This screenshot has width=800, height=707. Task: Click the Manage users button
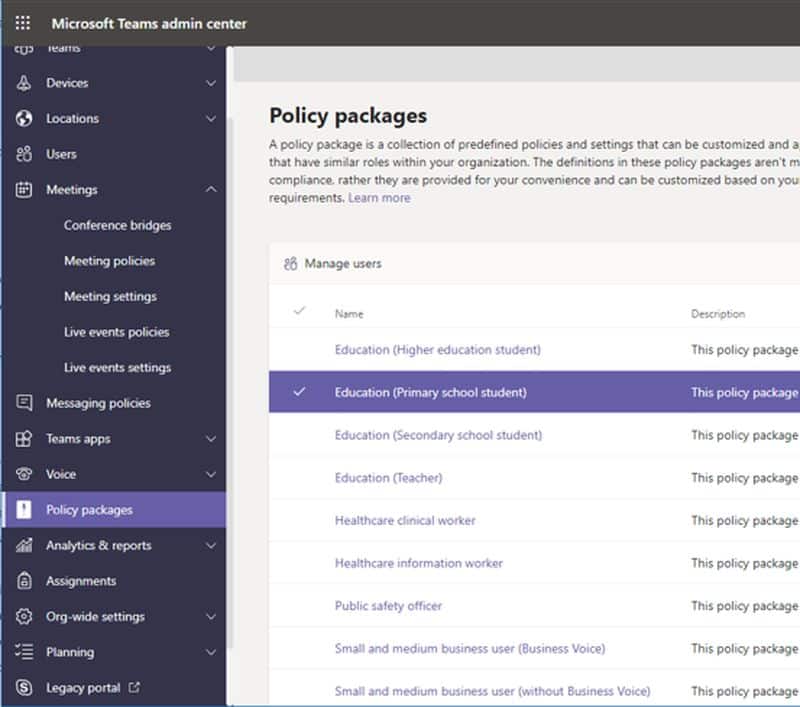click(x=333, y=264)
